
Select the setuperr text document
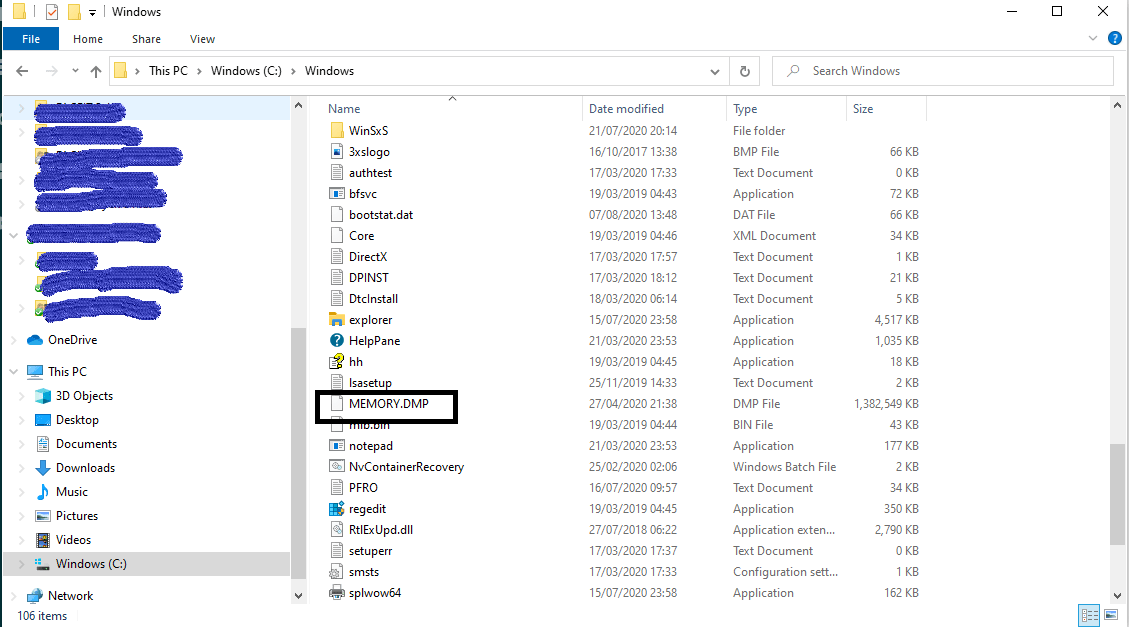370,551
